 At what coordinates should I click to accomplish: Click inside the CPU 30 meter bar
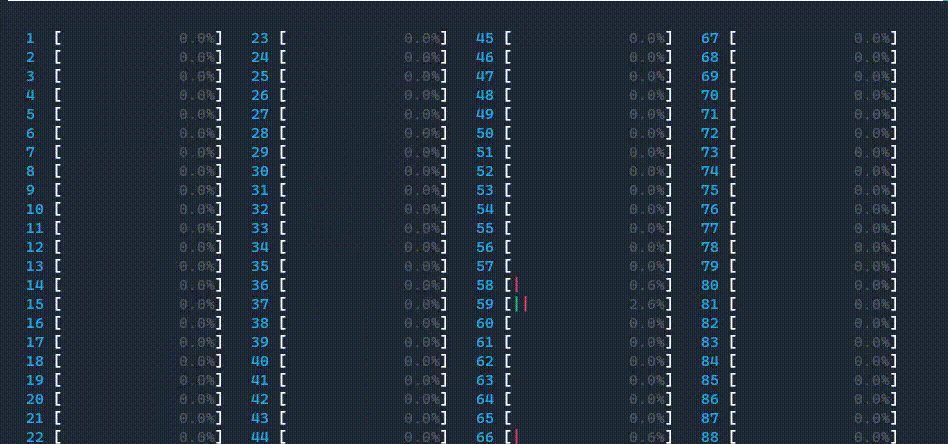(x=364, y=171)
